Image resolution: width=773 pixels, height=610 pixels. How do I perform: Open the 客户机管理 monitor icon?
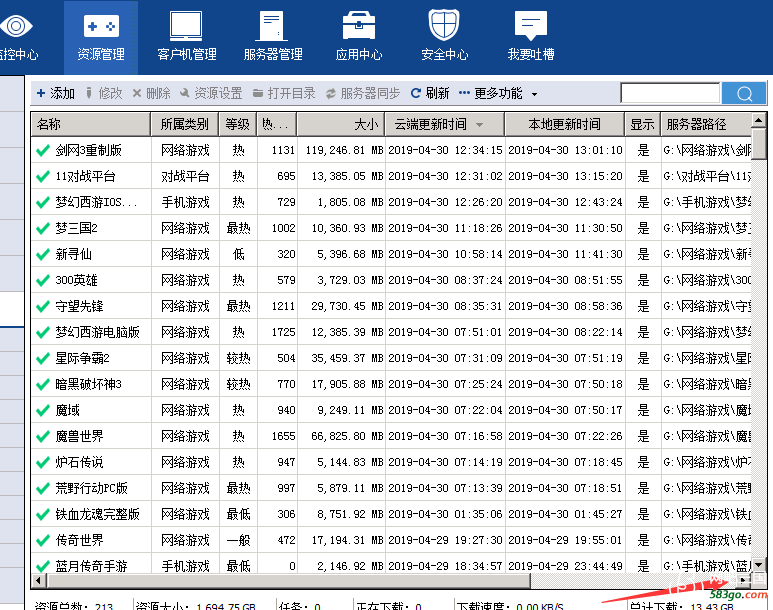point(186,26)
